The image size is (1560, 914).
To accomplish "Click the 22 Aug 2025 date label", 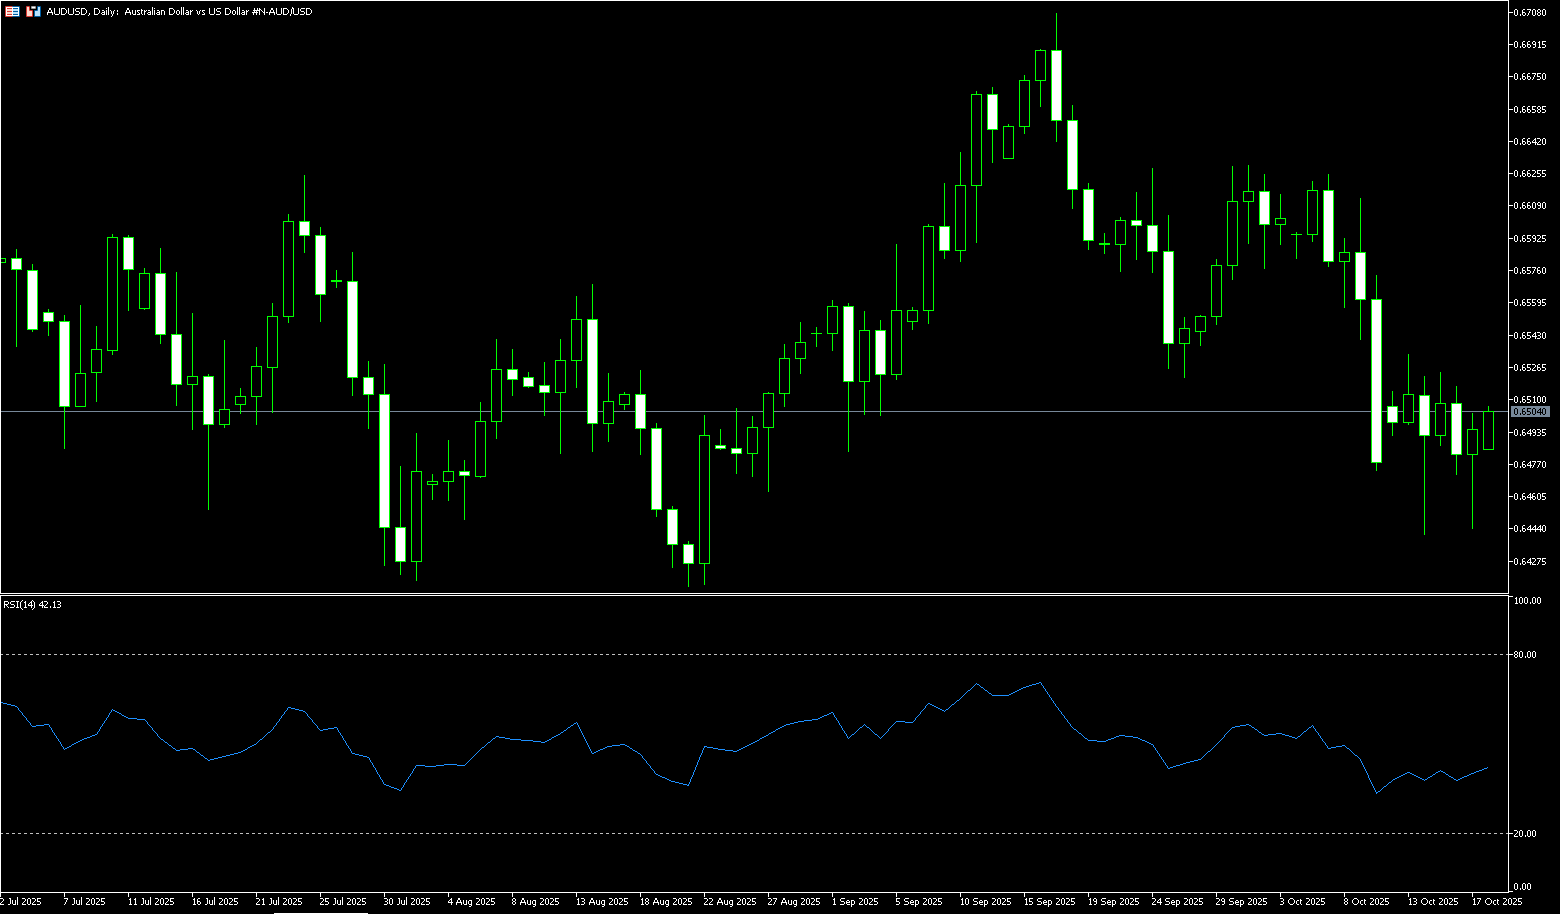I will pos(729,902).
